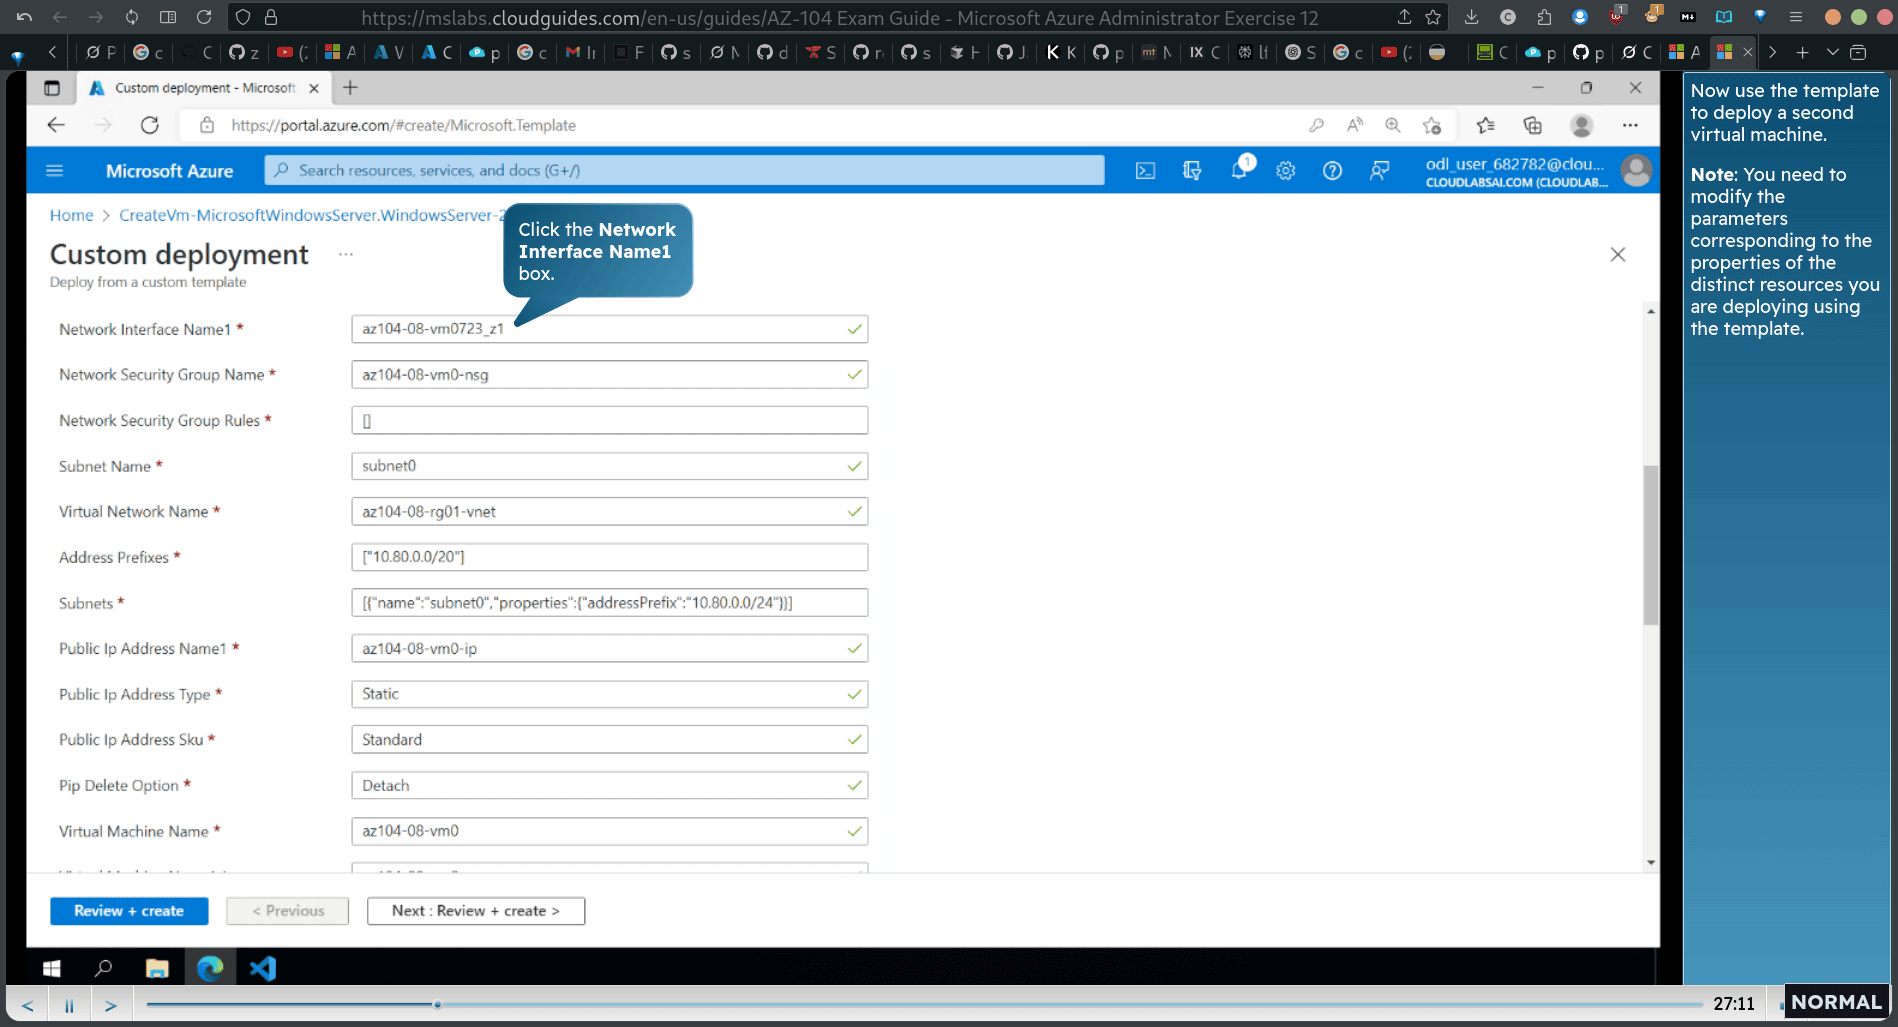Pause the guide playback
The width and height of the screenshot is (1898, 1027).
pos(69,1005)
